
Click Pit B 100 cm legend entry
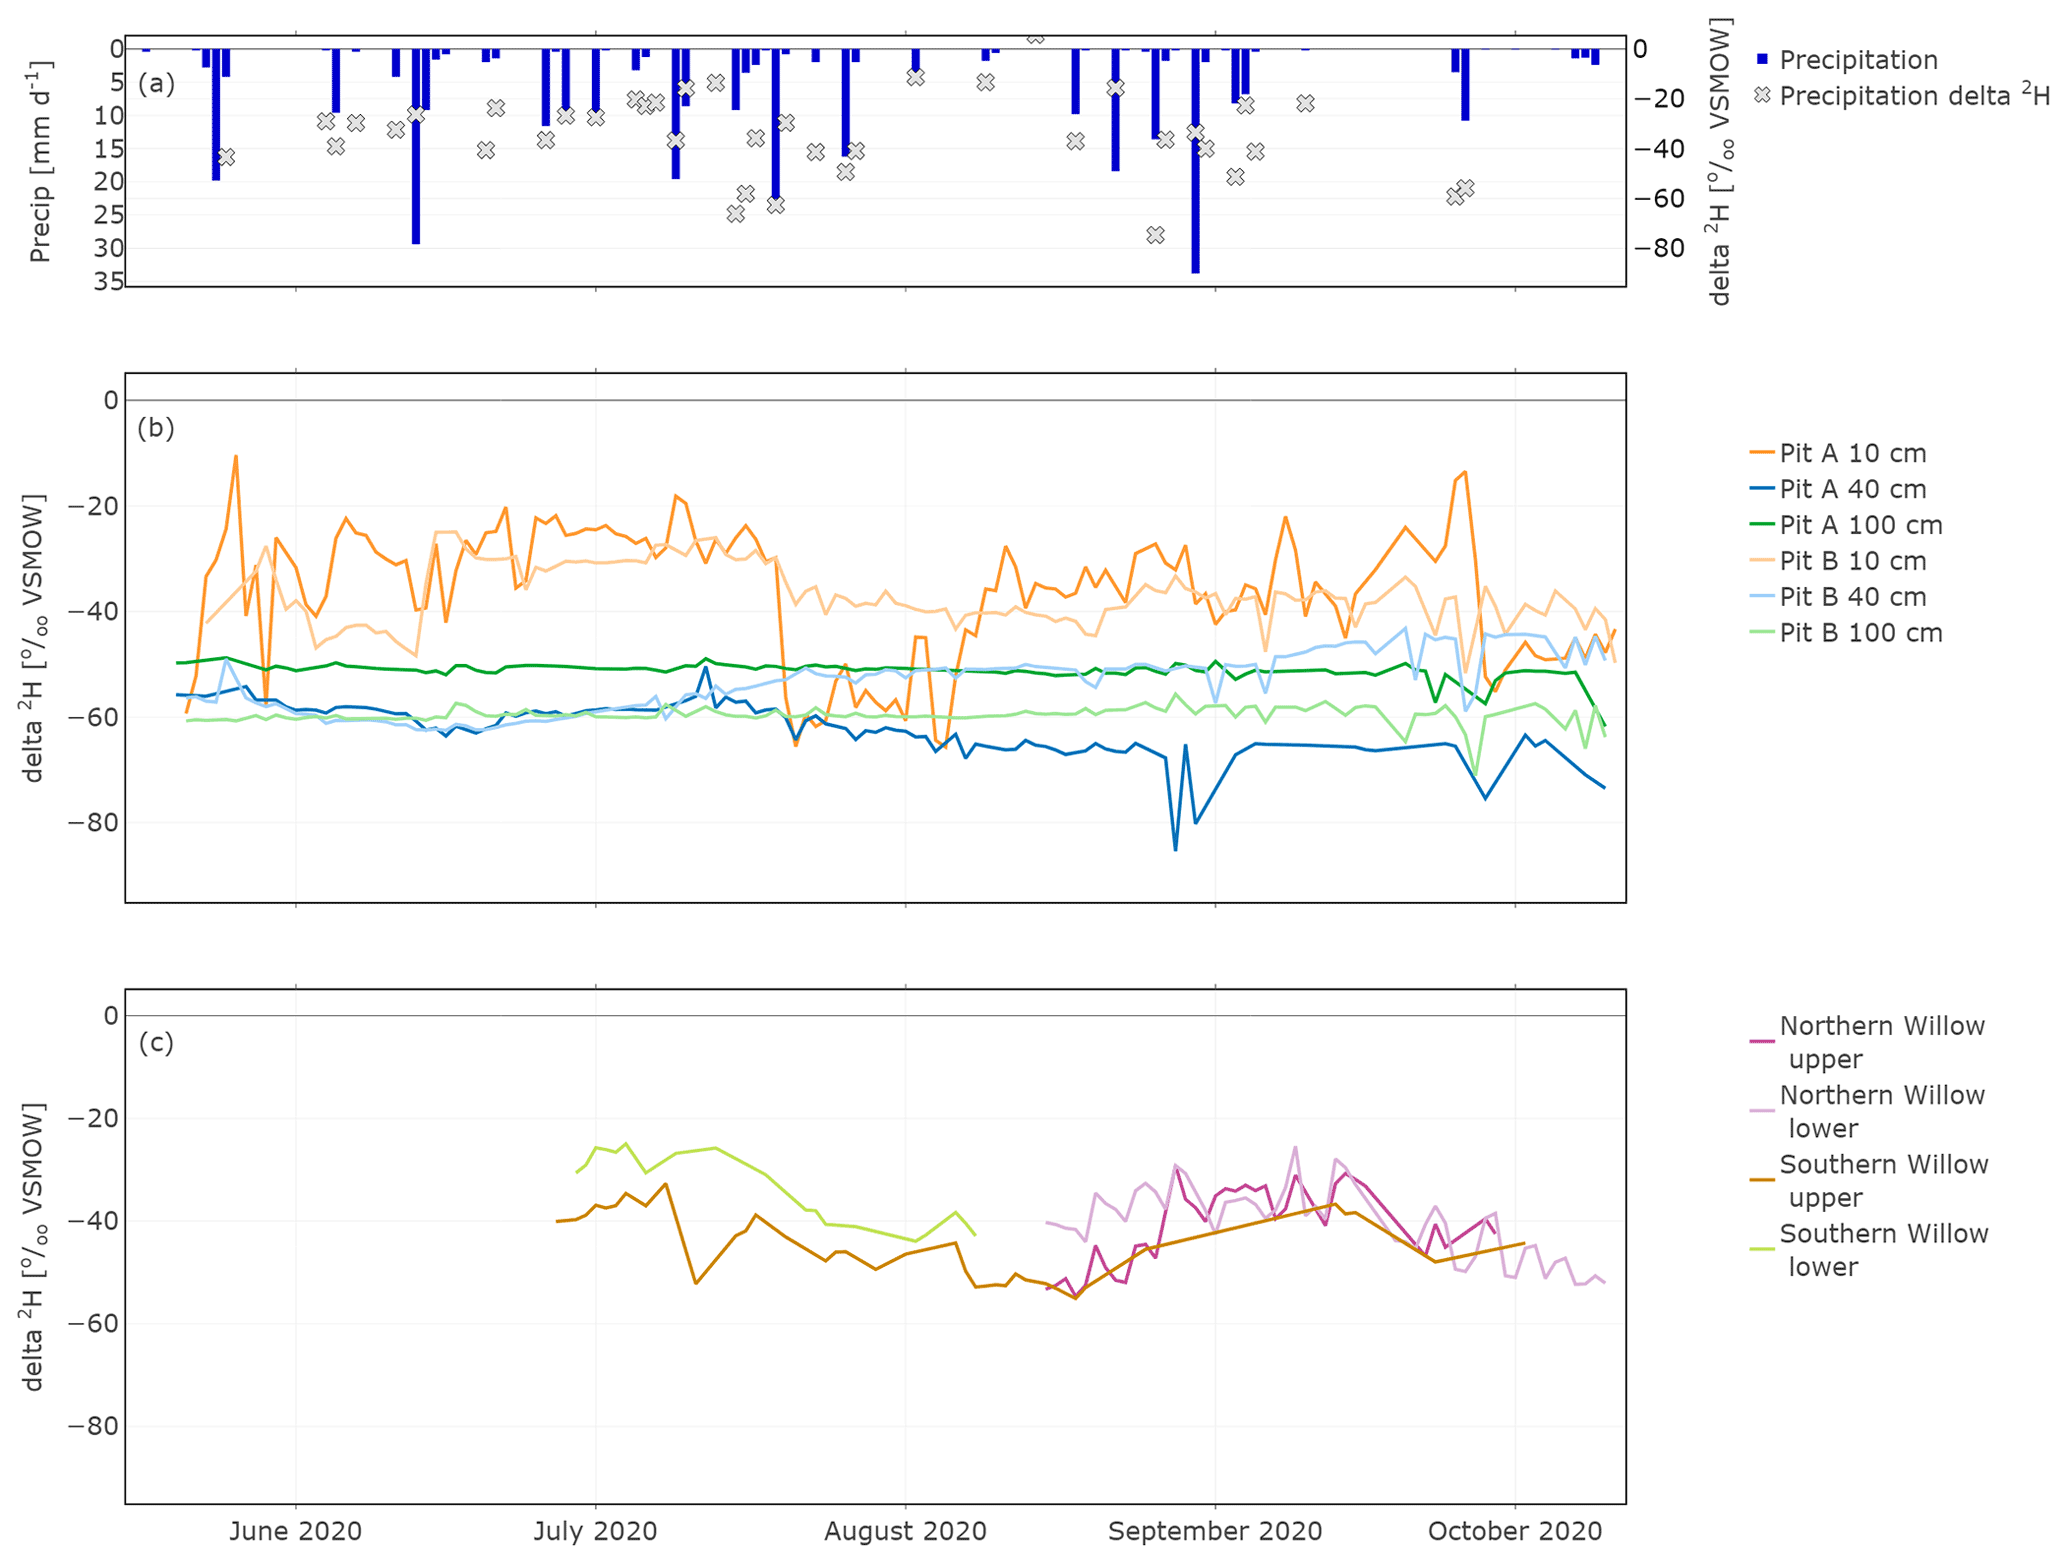[1860, 633]
